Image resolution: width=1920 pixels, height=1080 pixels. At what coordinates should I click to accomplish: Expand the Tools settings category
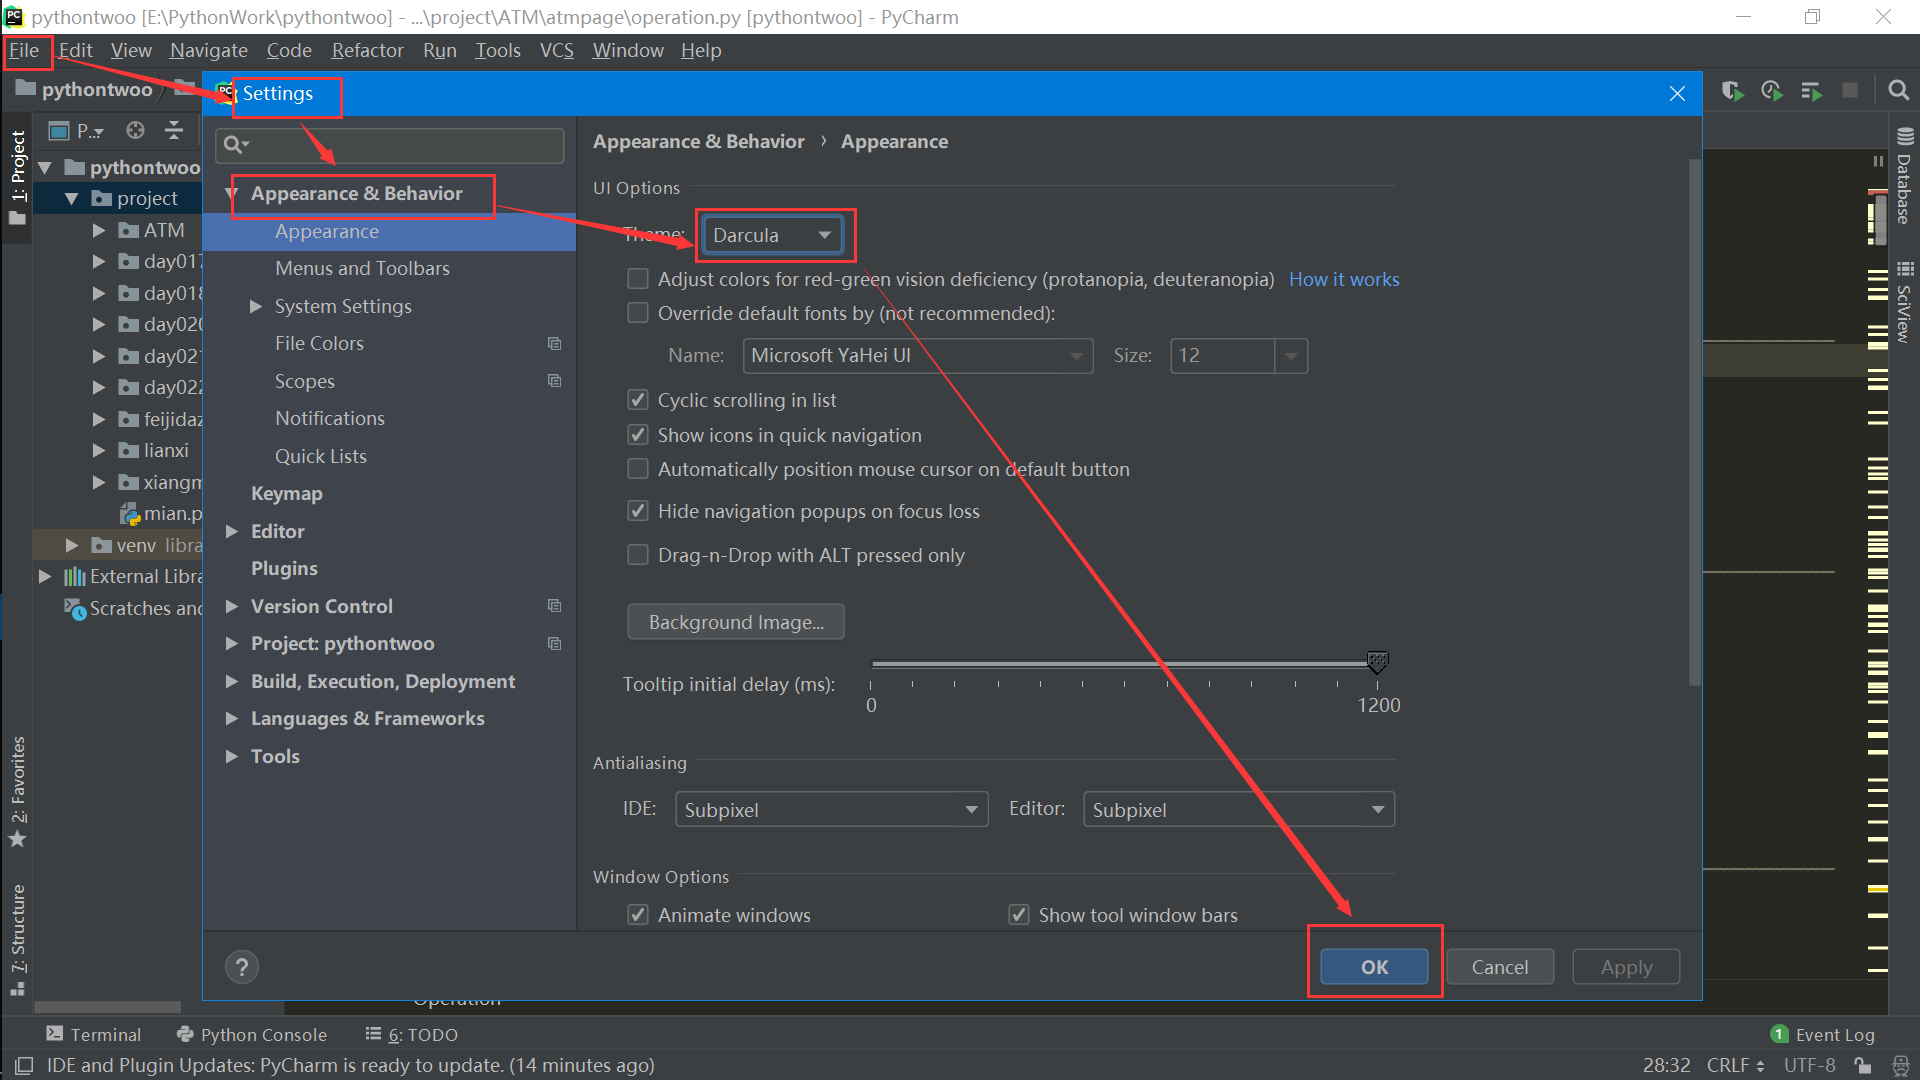[232, 756]
